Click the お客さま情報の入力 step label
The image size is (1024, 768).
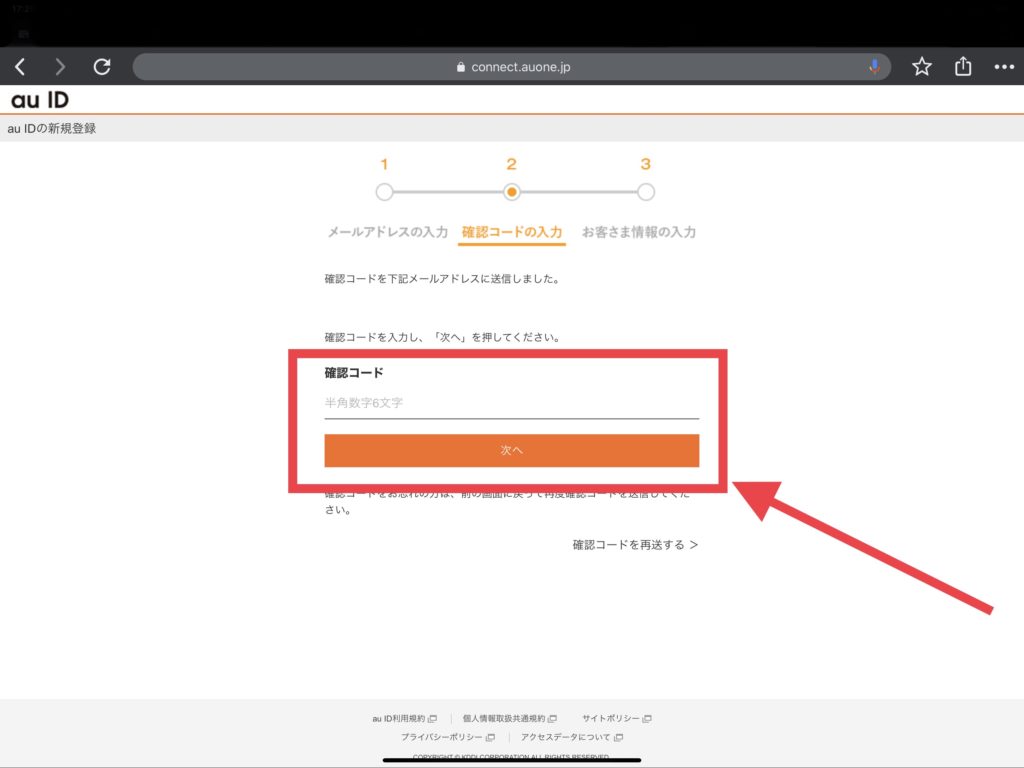click(x=639, y=232)
